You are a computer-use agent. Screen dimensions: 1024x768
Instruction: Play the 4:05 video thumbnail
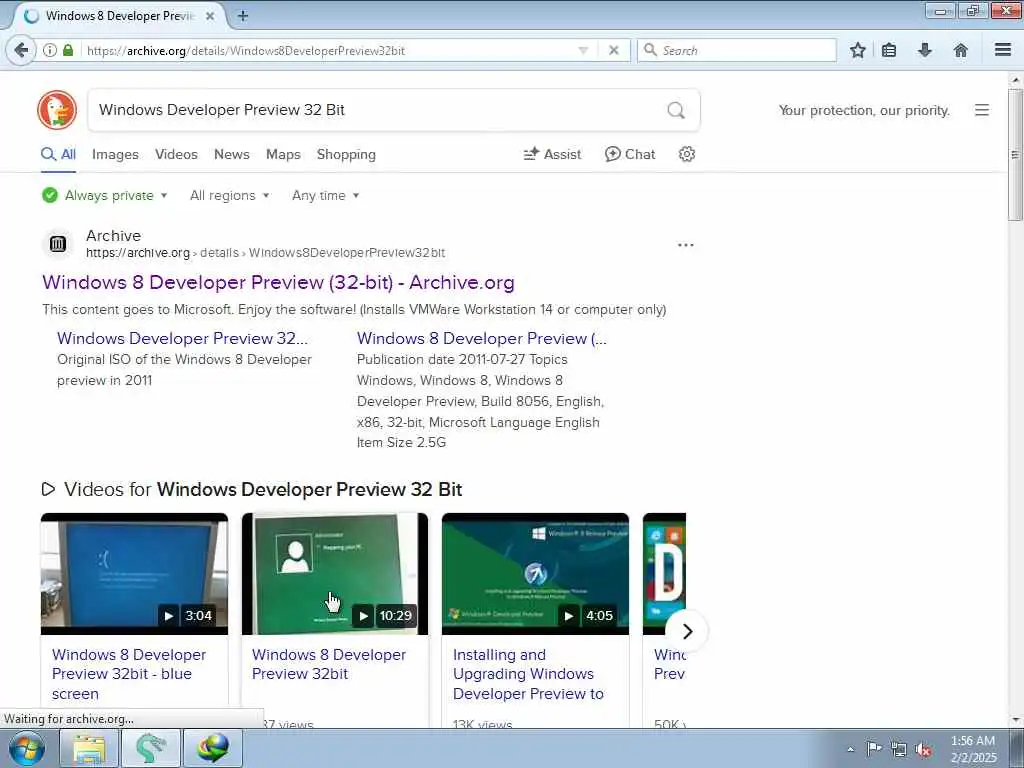tap(536, 573)
